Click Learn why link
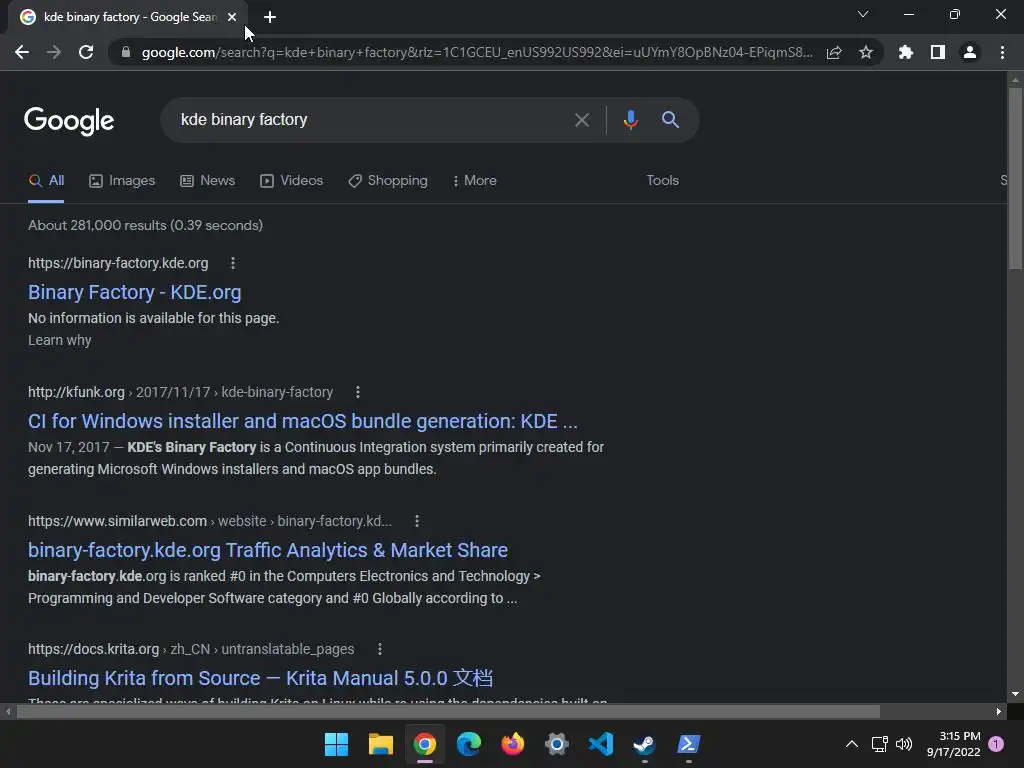Viewport: 1024px width, 768px height. [x=59, y=340]
